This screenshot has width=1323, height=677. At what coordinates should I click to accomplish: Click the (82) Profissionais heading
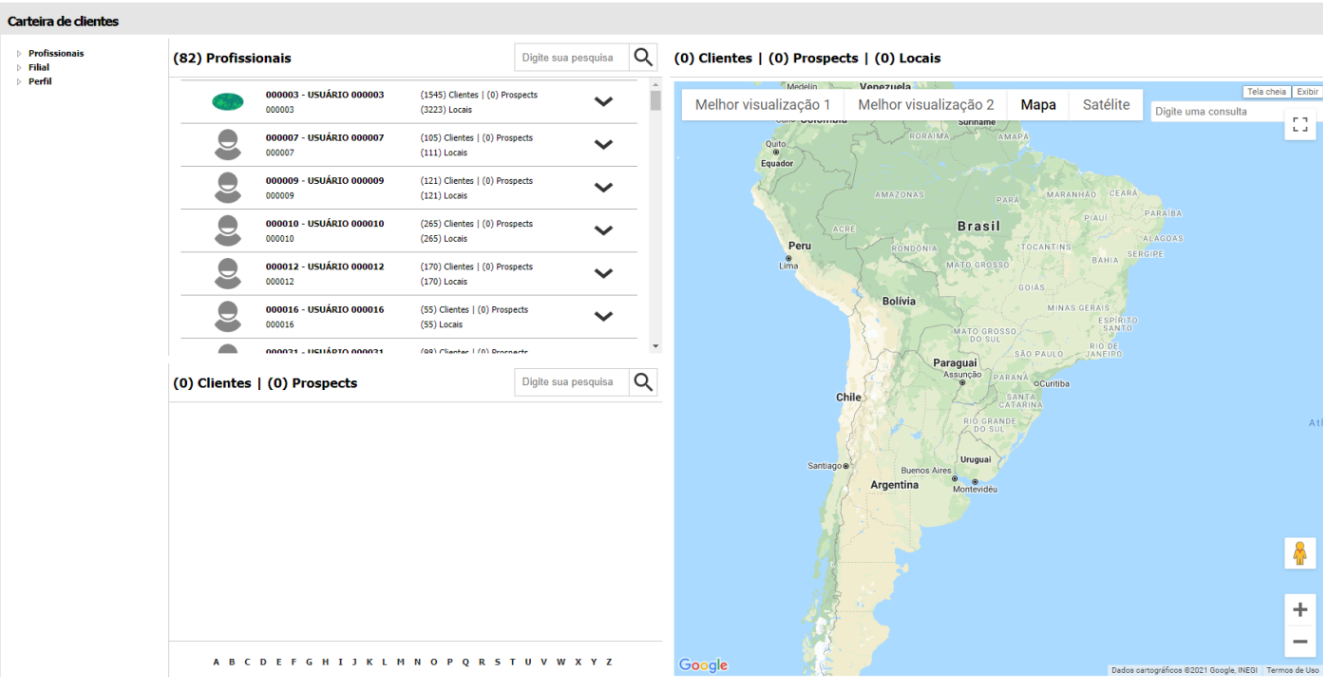coord(232,58)
